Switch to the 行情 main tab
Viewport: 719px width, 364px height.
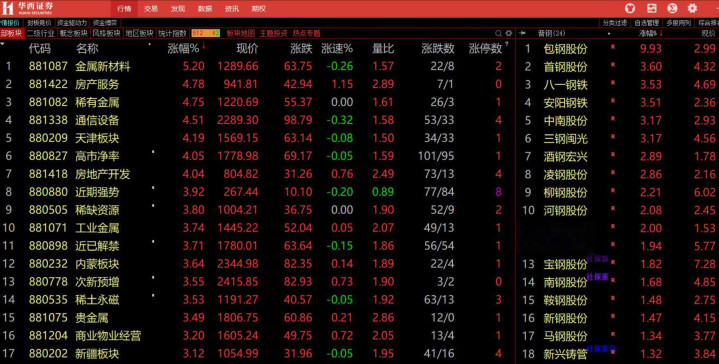point(124,9)
